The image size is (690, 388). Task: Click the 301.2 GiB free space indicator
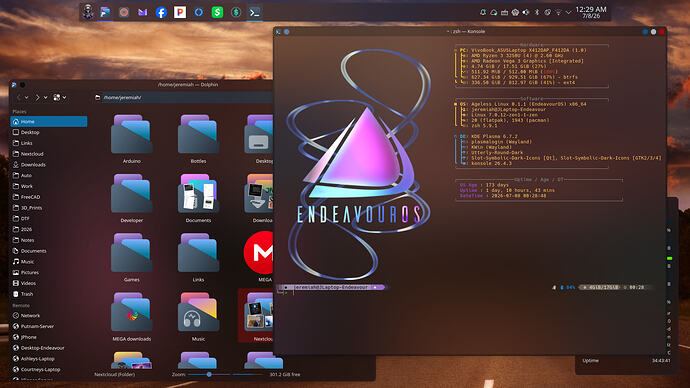pyautogui.click(x=285, y=374)
